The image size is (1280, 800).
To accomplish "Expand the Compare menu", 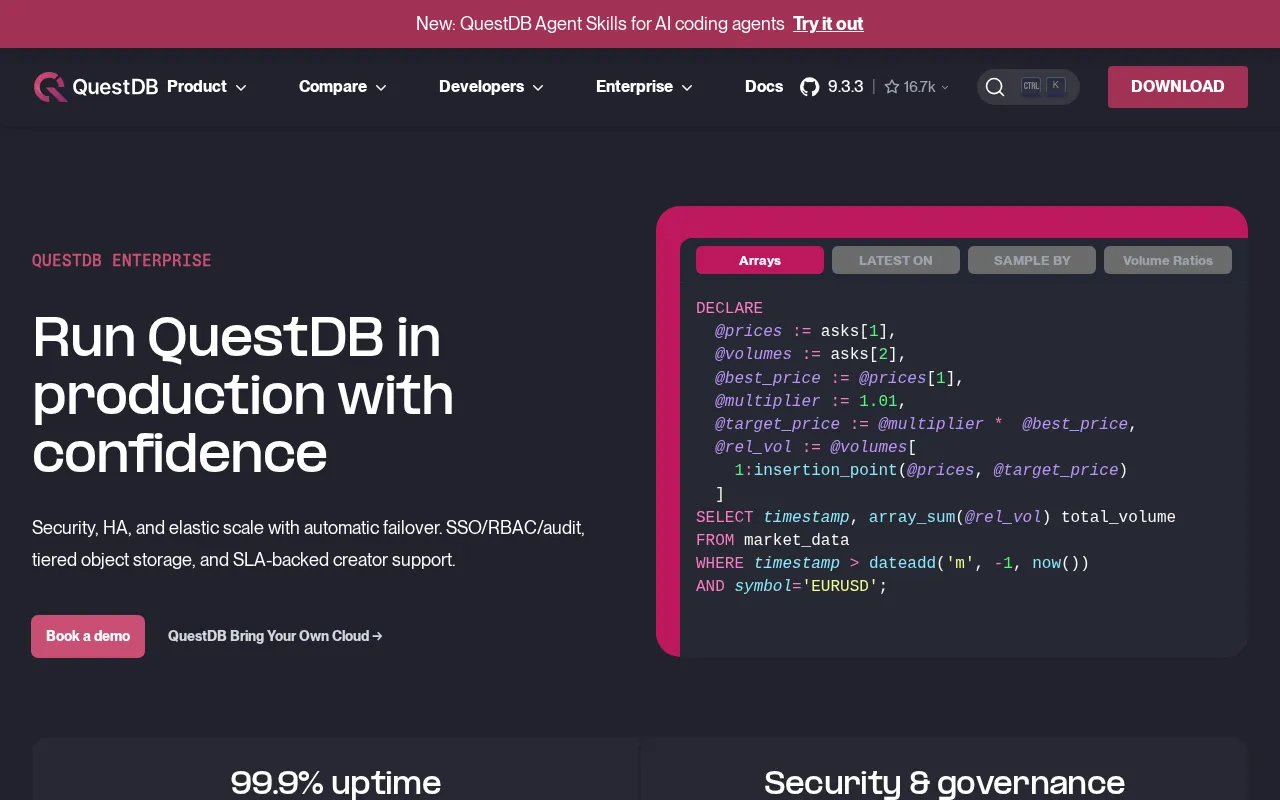I will pyautogui.click(x=343, y=87).
